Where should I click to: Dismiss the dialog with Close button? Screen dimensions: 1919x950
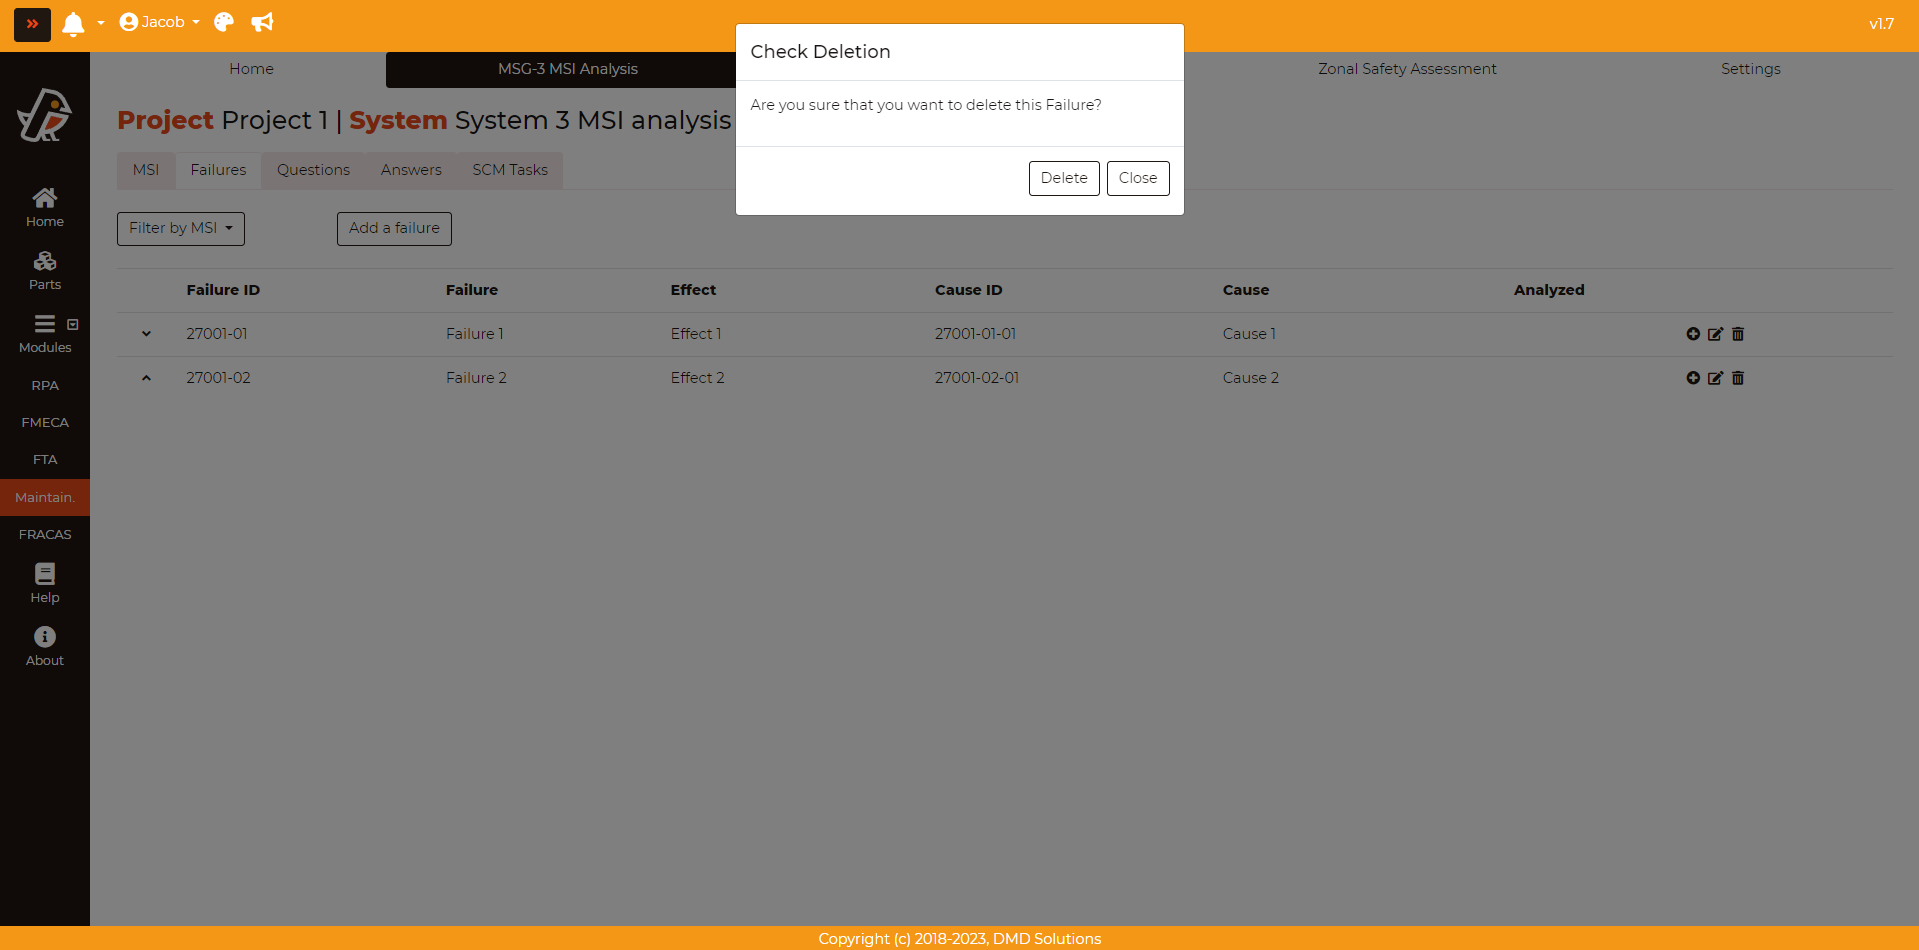pos(1137,178)
